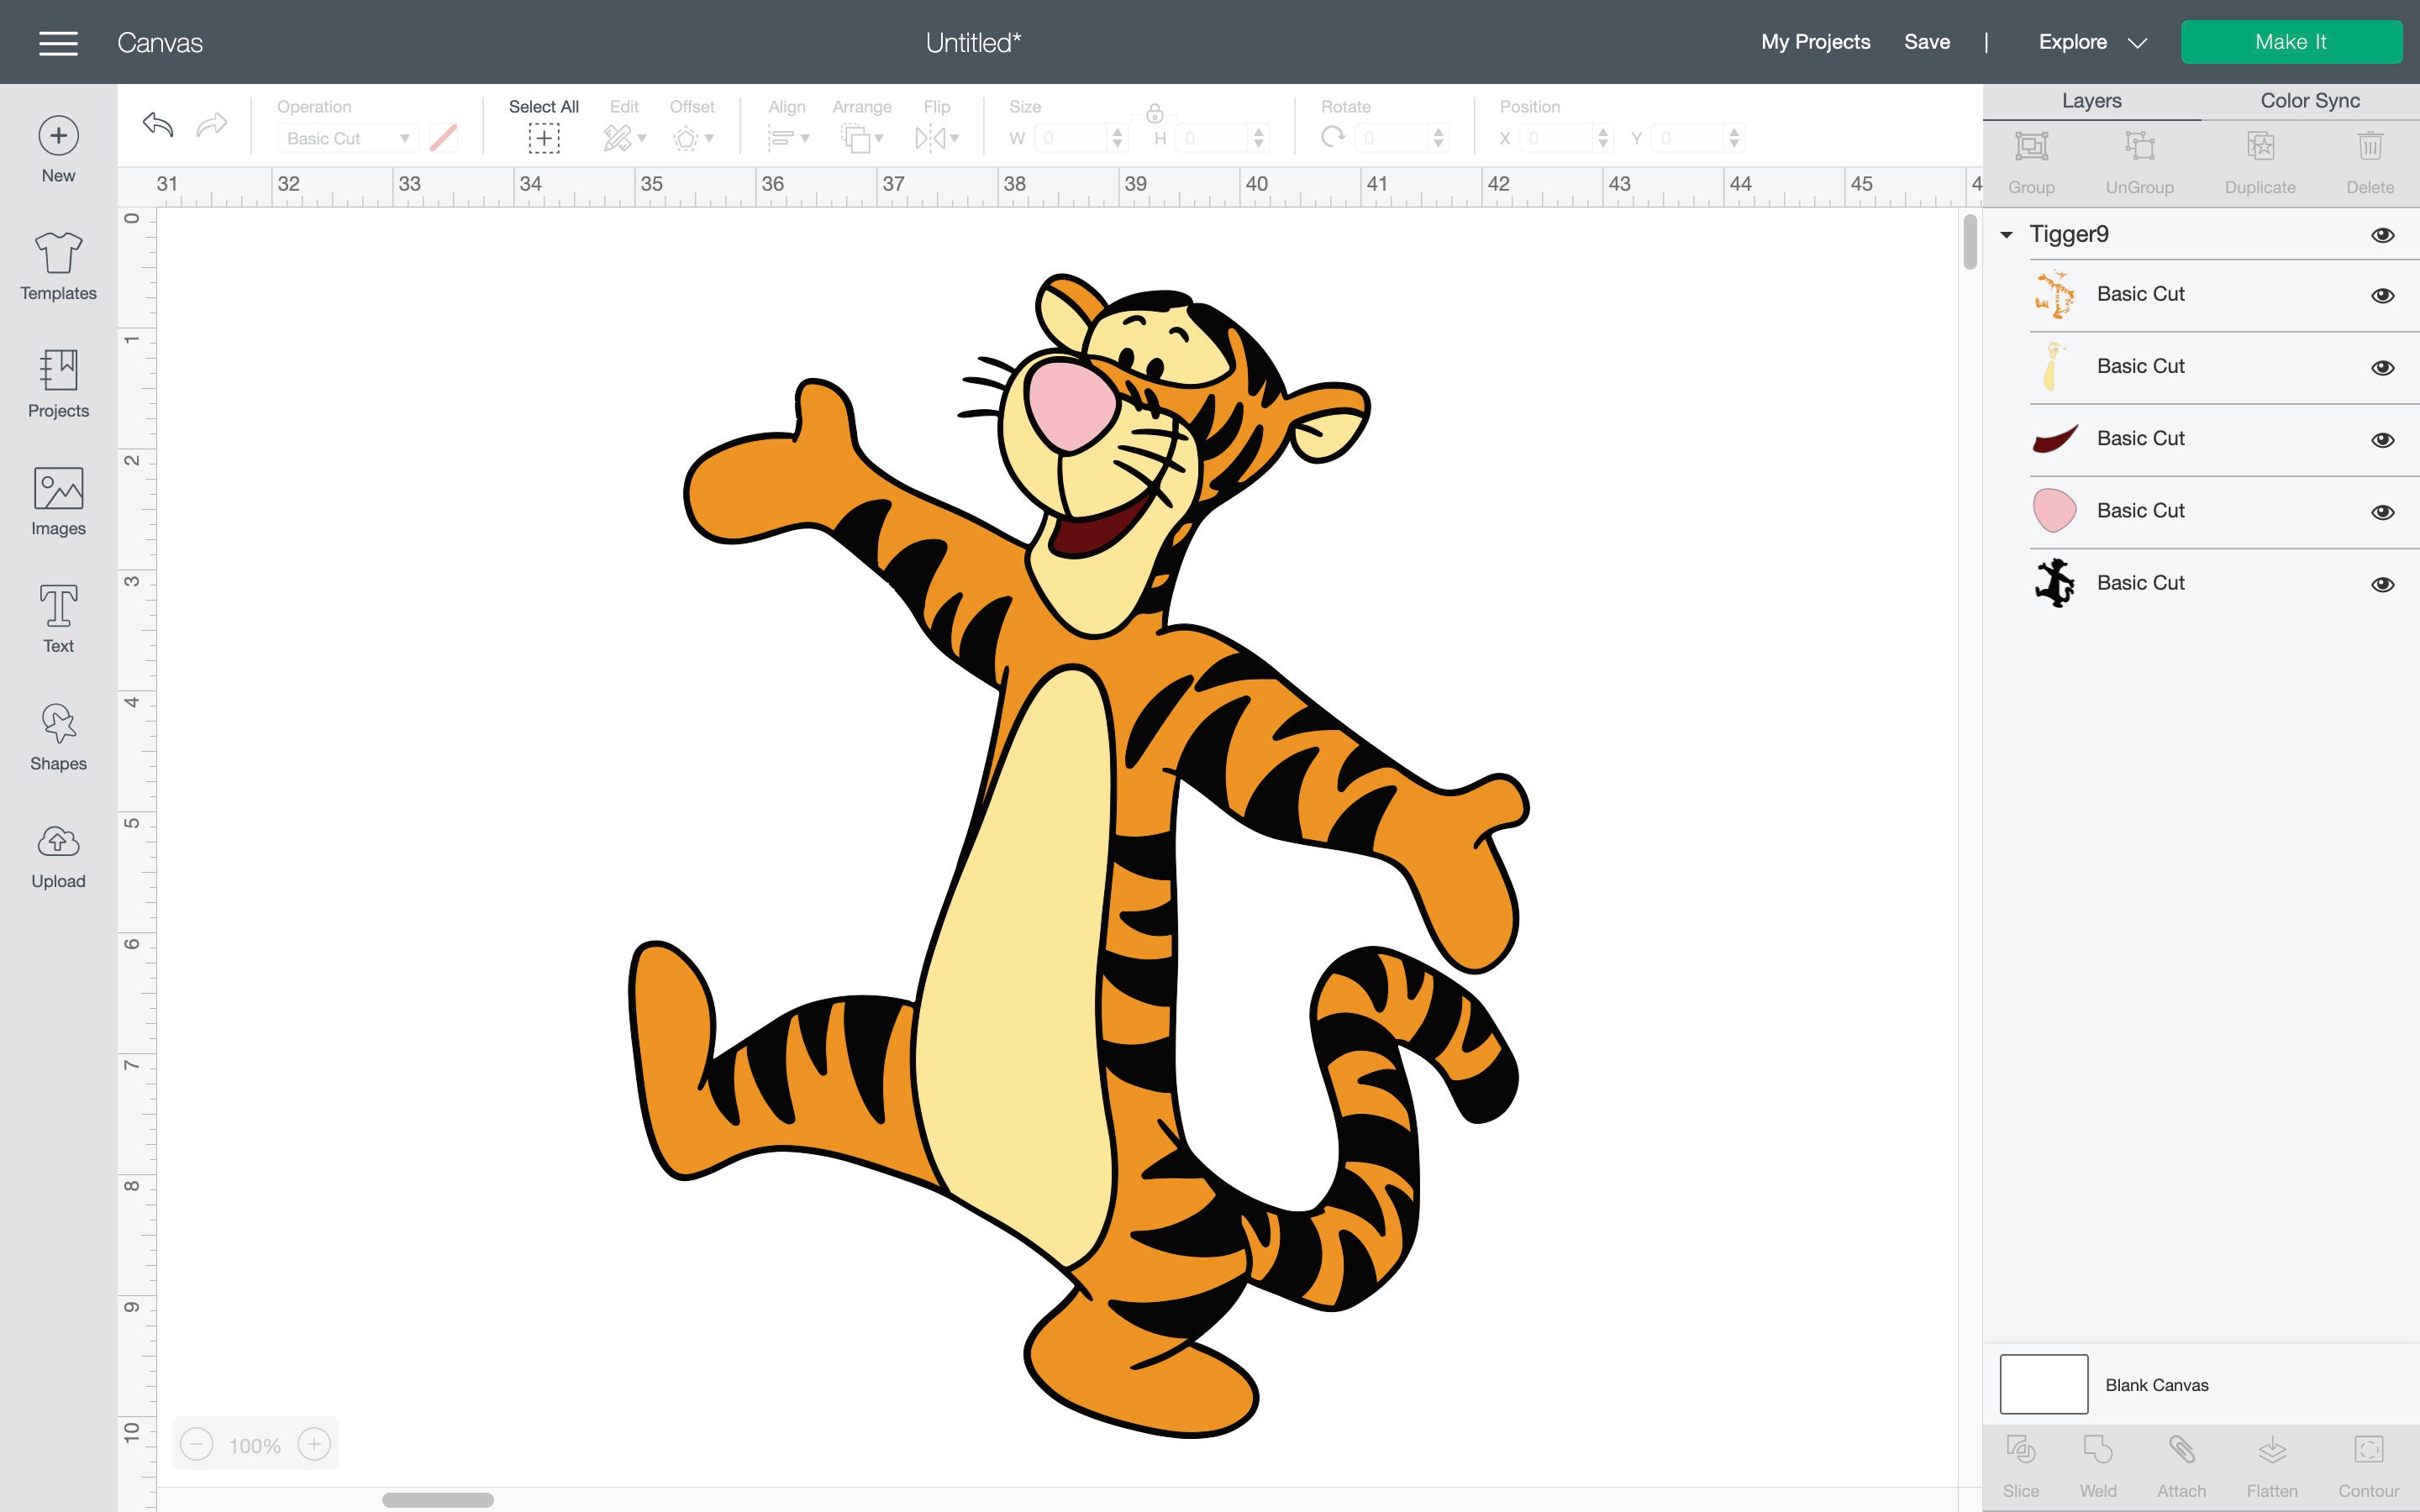This screenshot has height=1512, width=2420.
Task: Click the Rotate stepper arrows
Action: point(1439,138)
